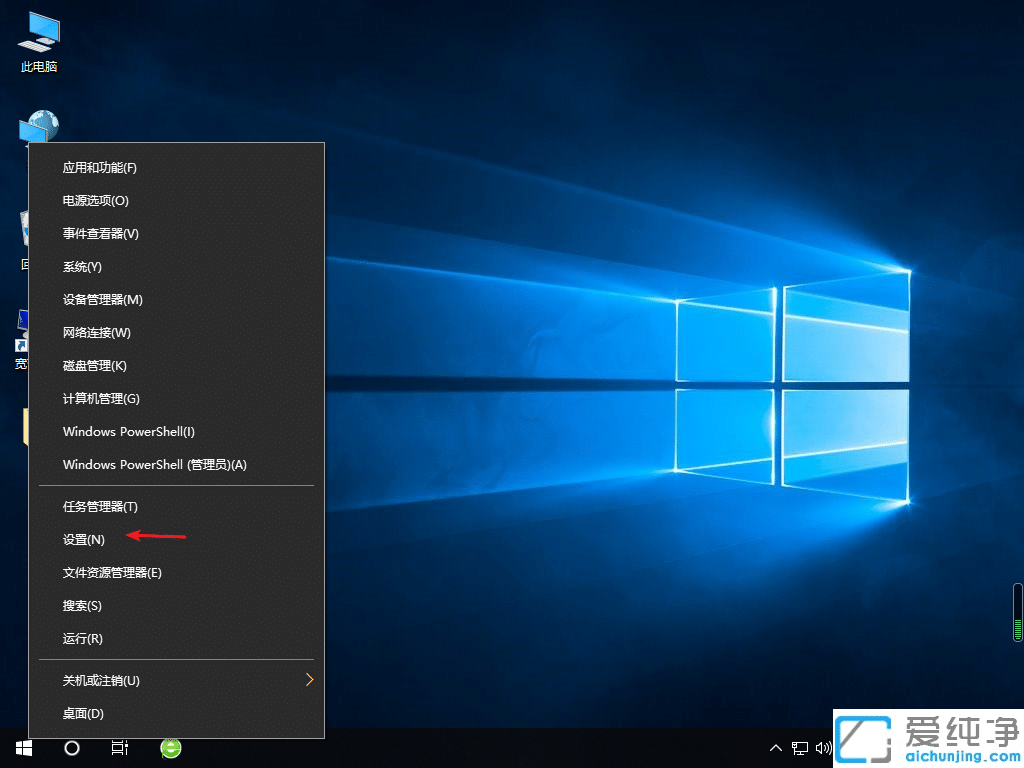Open the network status tray icon
Screen dimensions: 1024x768
coord(799,747)
